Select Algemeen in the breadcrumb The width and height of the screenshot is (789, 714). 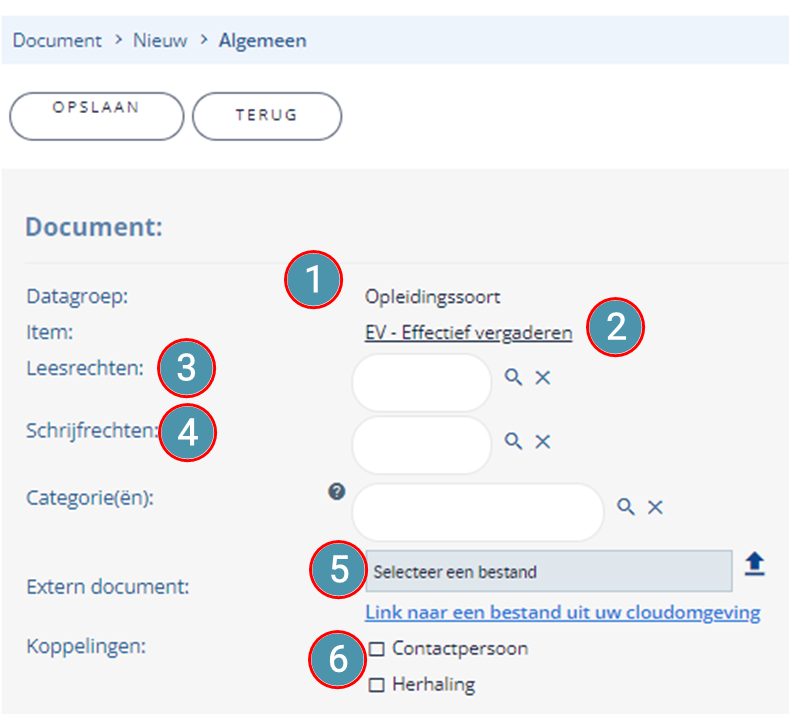[263, 40]
